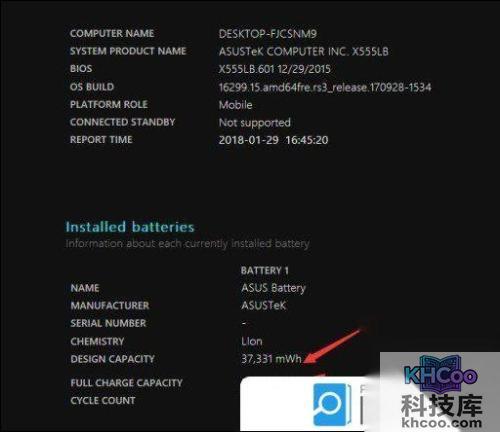Viewport: 500px width, 432px height.
Task: Click the CONNECTED STANDBY Not supported value
Action: point(255,123)
